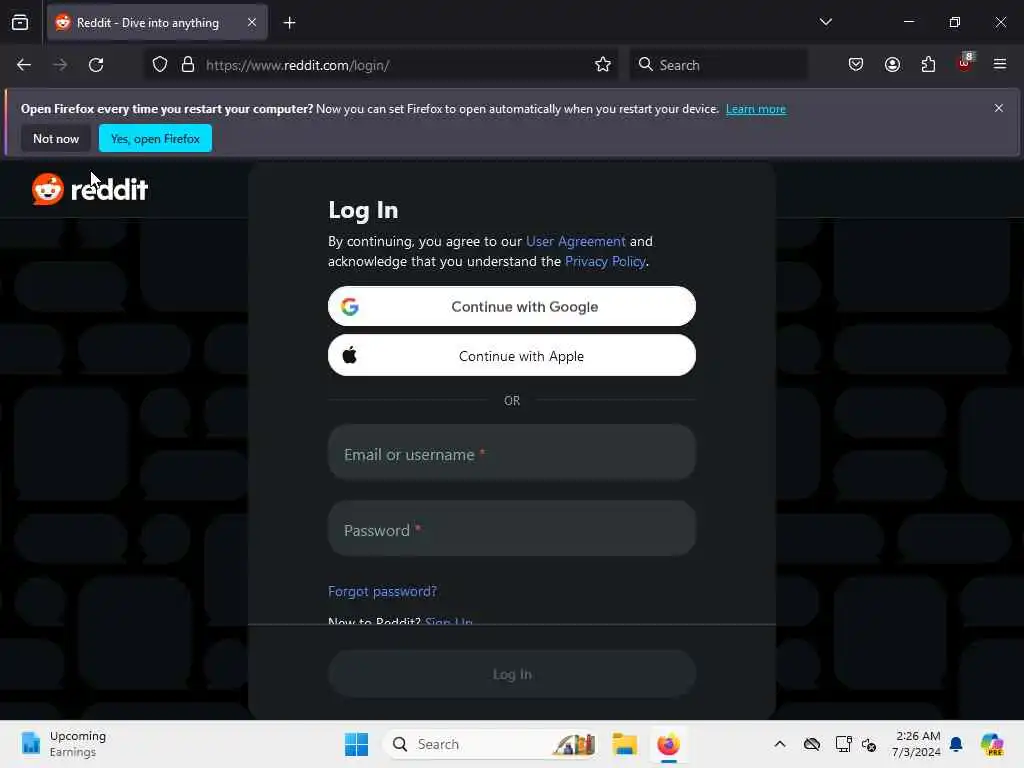The height and width of the screenshot is (768, 1024).
Task: Open the Firefox View button
Action: pyautogui.click(x=20, y=22)
